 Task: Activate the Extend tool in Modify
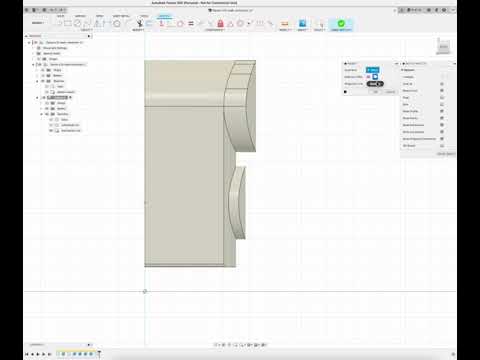149,23
